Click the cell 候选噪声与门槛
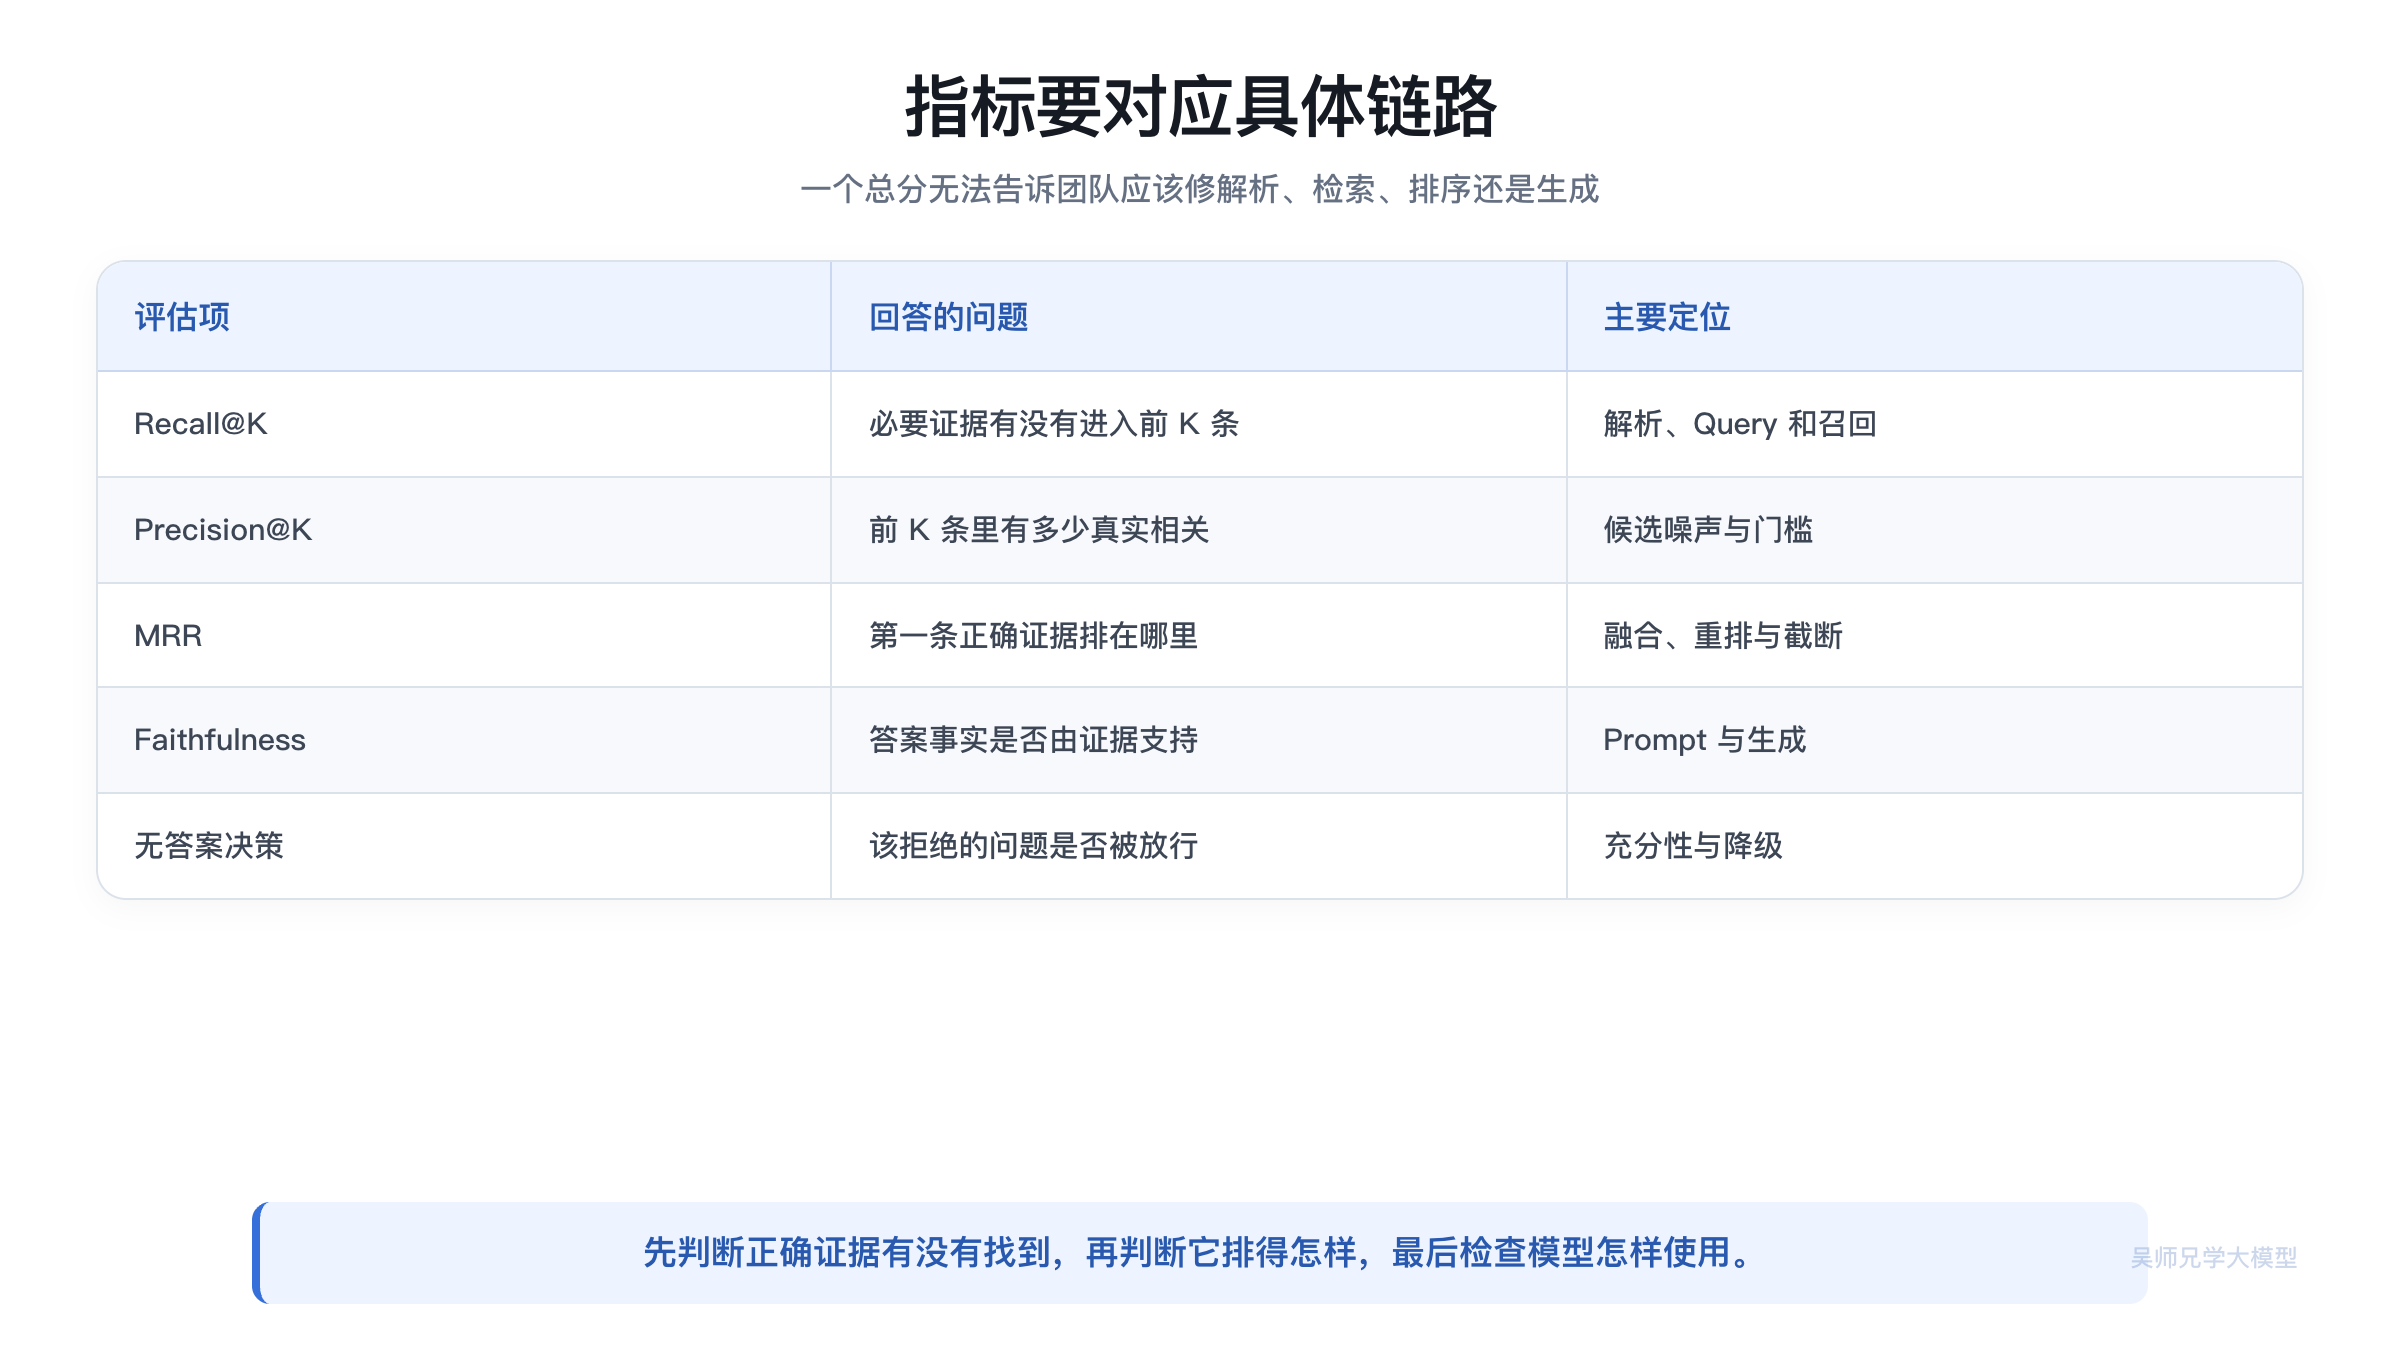2400x1350 pixels. tap(1935, 530)
